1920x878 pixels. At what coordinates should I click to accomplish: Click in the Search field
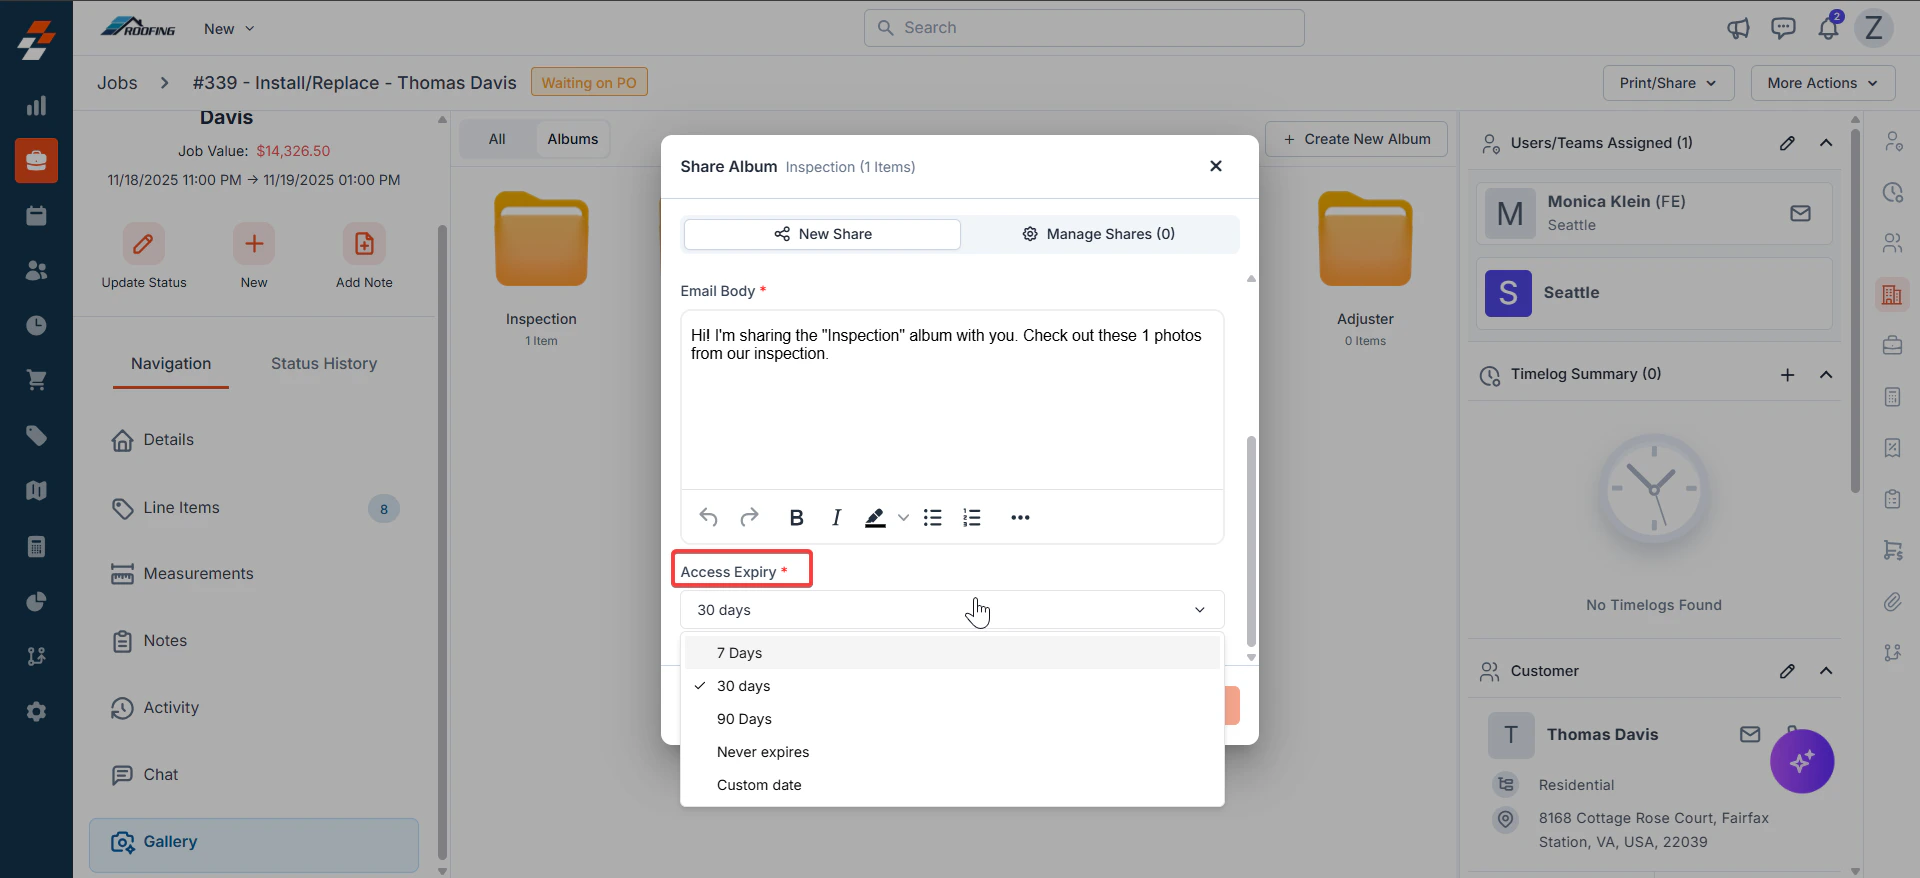pos(1084,28)
